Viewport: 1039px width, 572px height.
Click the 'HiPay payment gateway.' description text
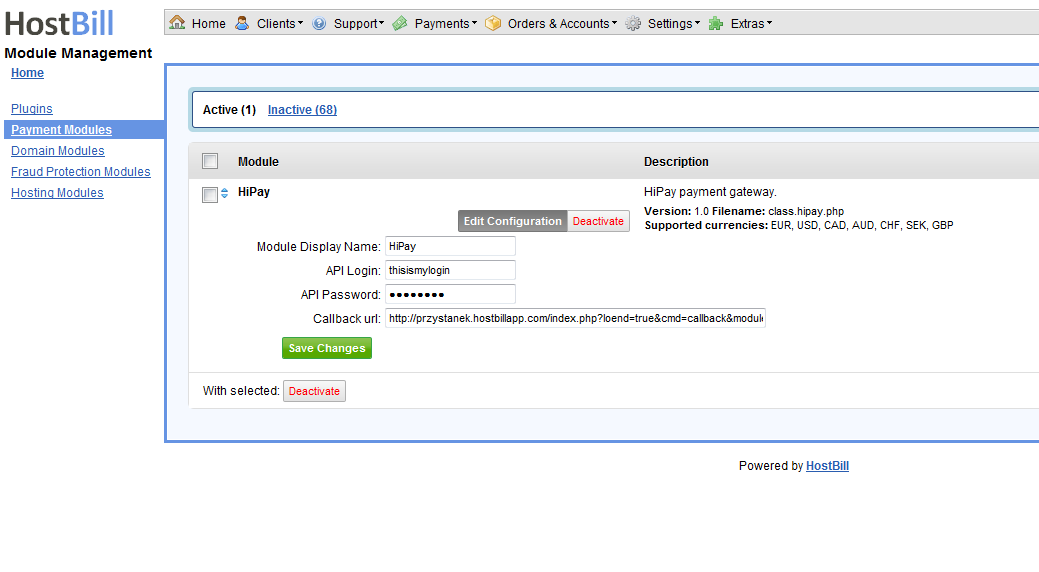[x=710, y=192]
